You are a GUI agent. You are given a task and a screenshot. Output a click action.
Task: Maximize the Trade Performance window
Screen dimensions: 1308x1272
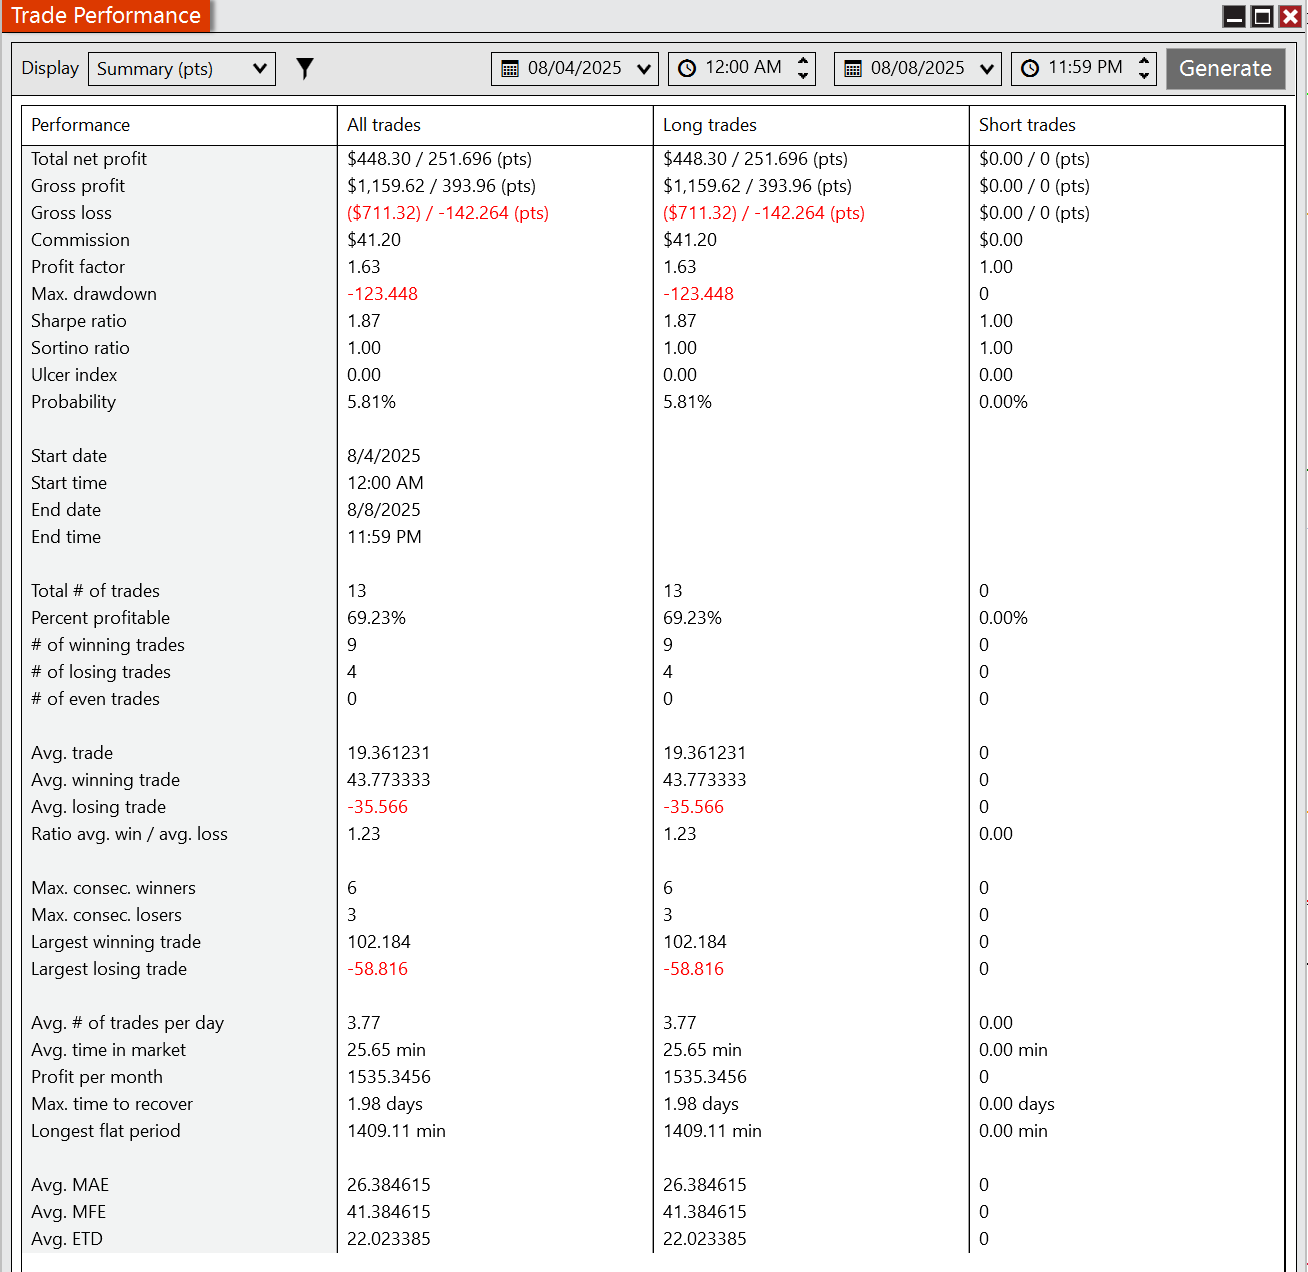pos(1263,16)
